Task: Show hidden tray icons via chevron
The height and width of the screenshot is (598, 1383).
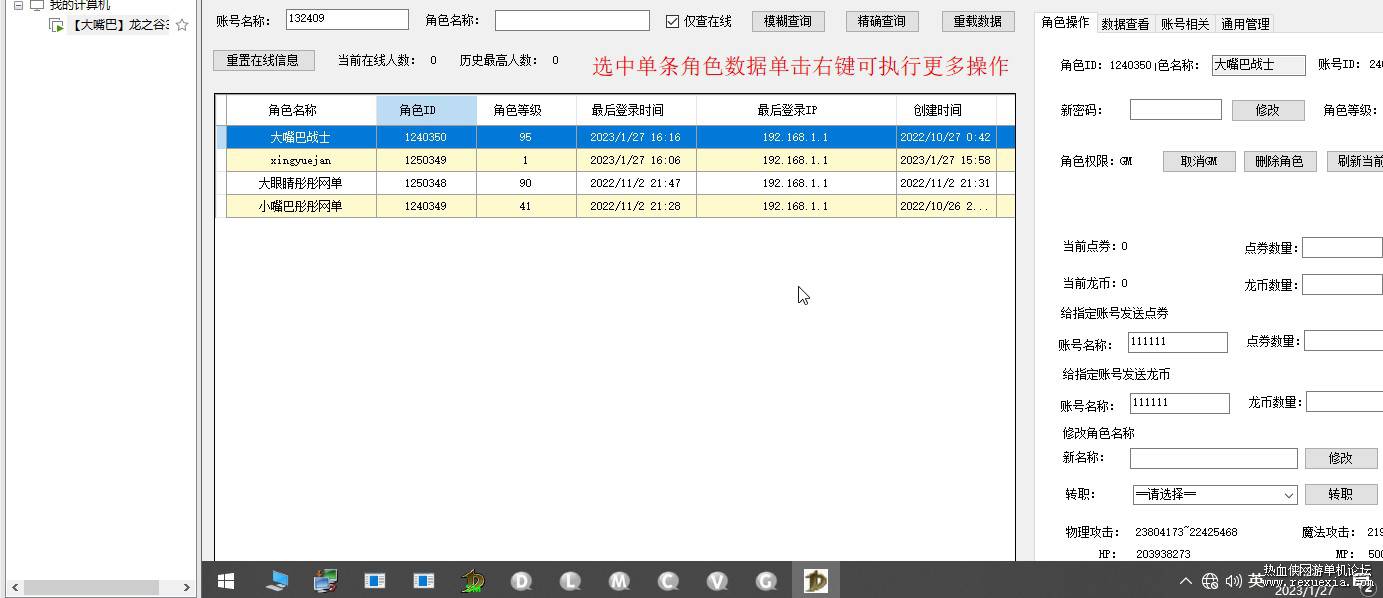Action: [x=1186, y=581]
